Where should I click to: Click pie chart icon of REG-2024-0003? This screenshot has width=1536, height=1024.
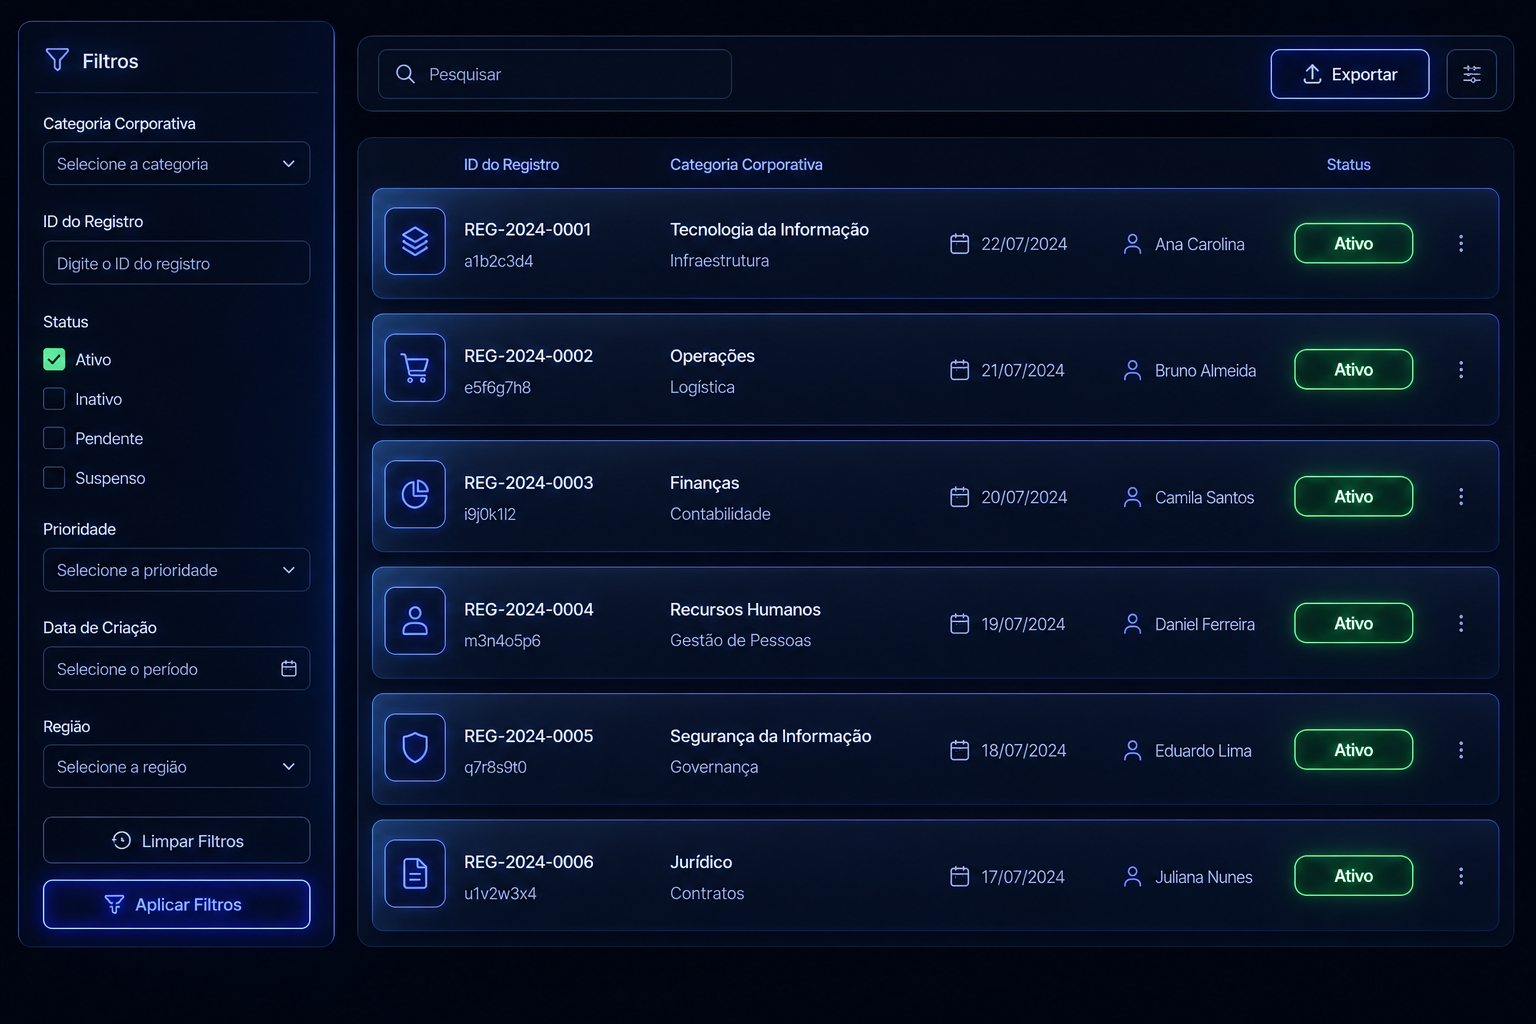pyautogui.click(x=415, y=494)
